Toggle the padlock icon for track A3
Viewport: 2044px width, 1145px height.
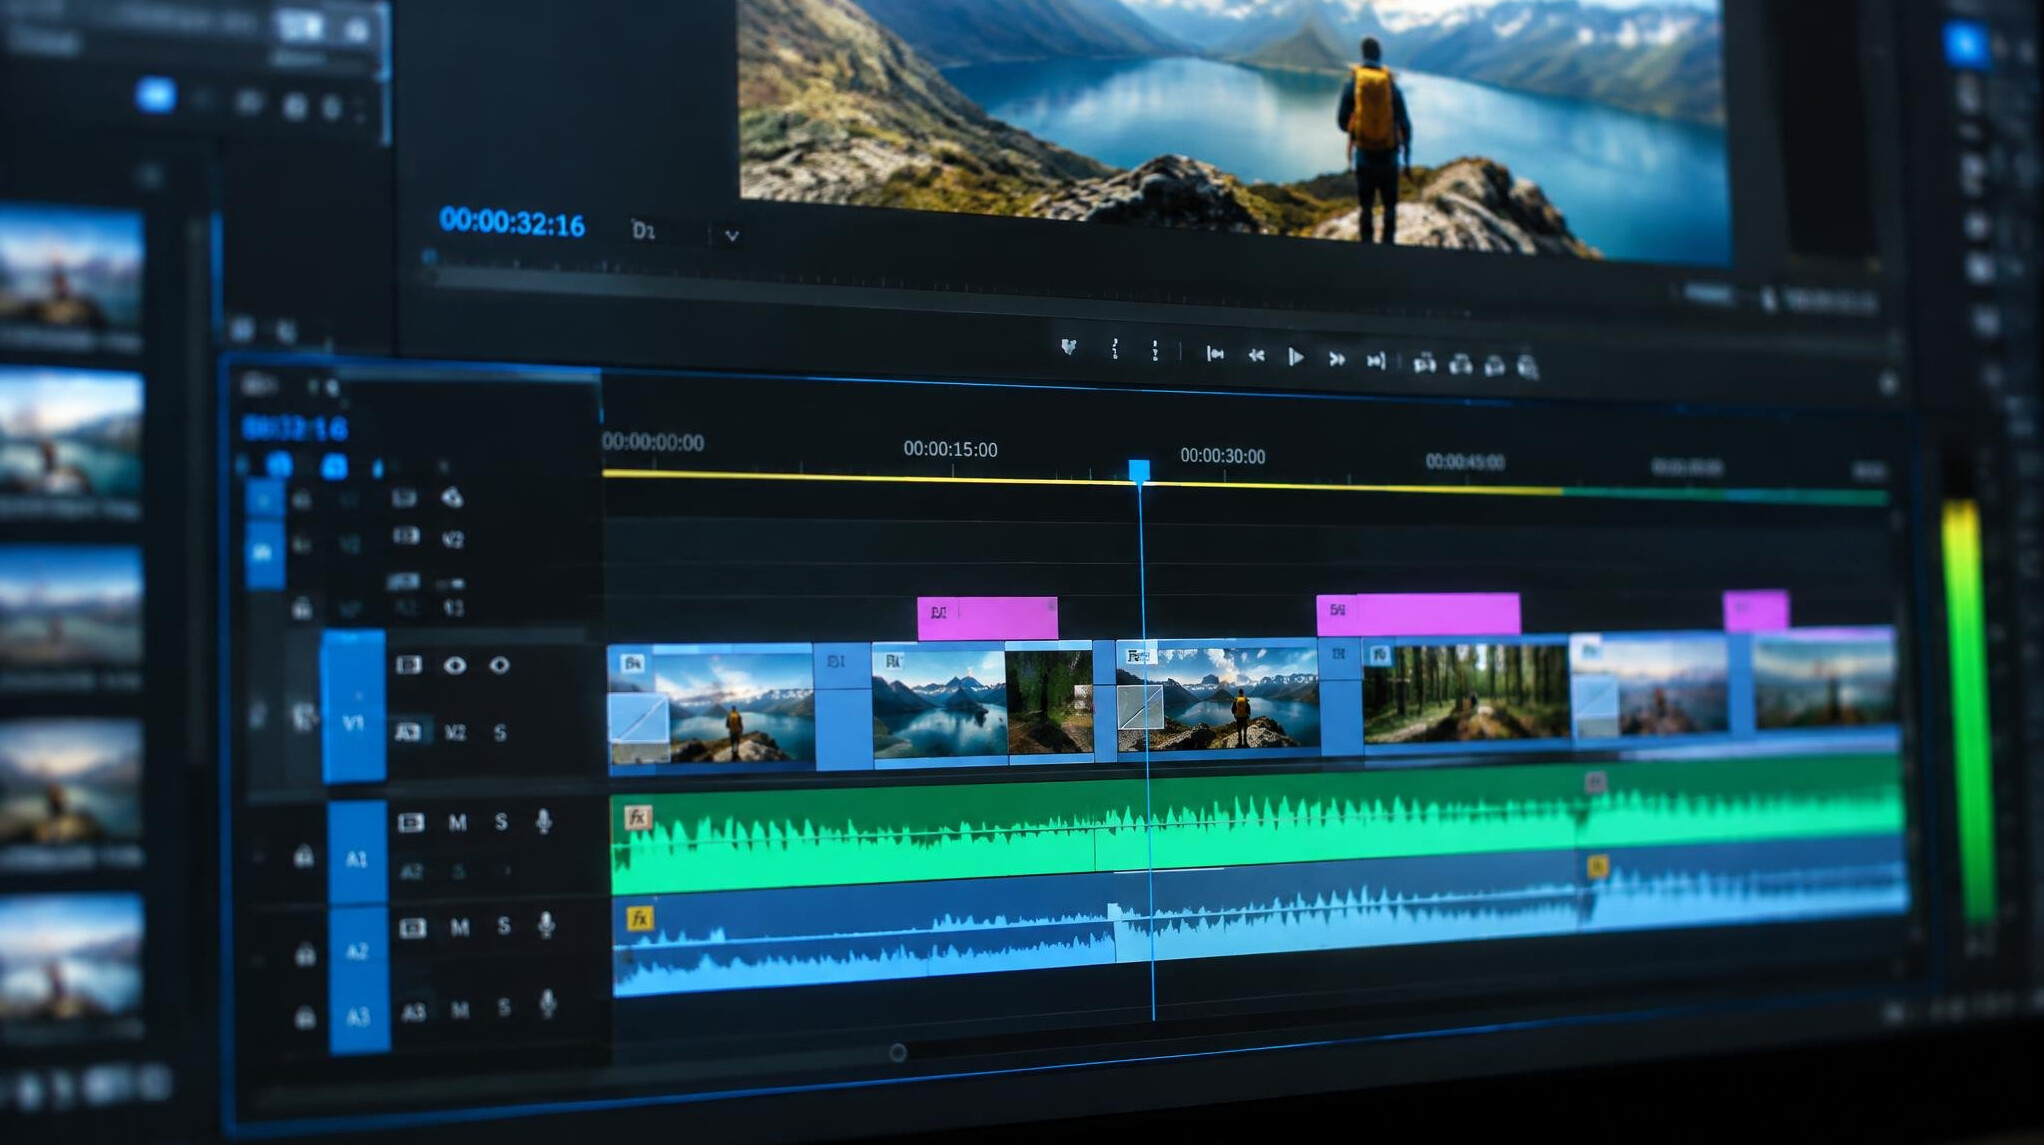pos(306,1018)
